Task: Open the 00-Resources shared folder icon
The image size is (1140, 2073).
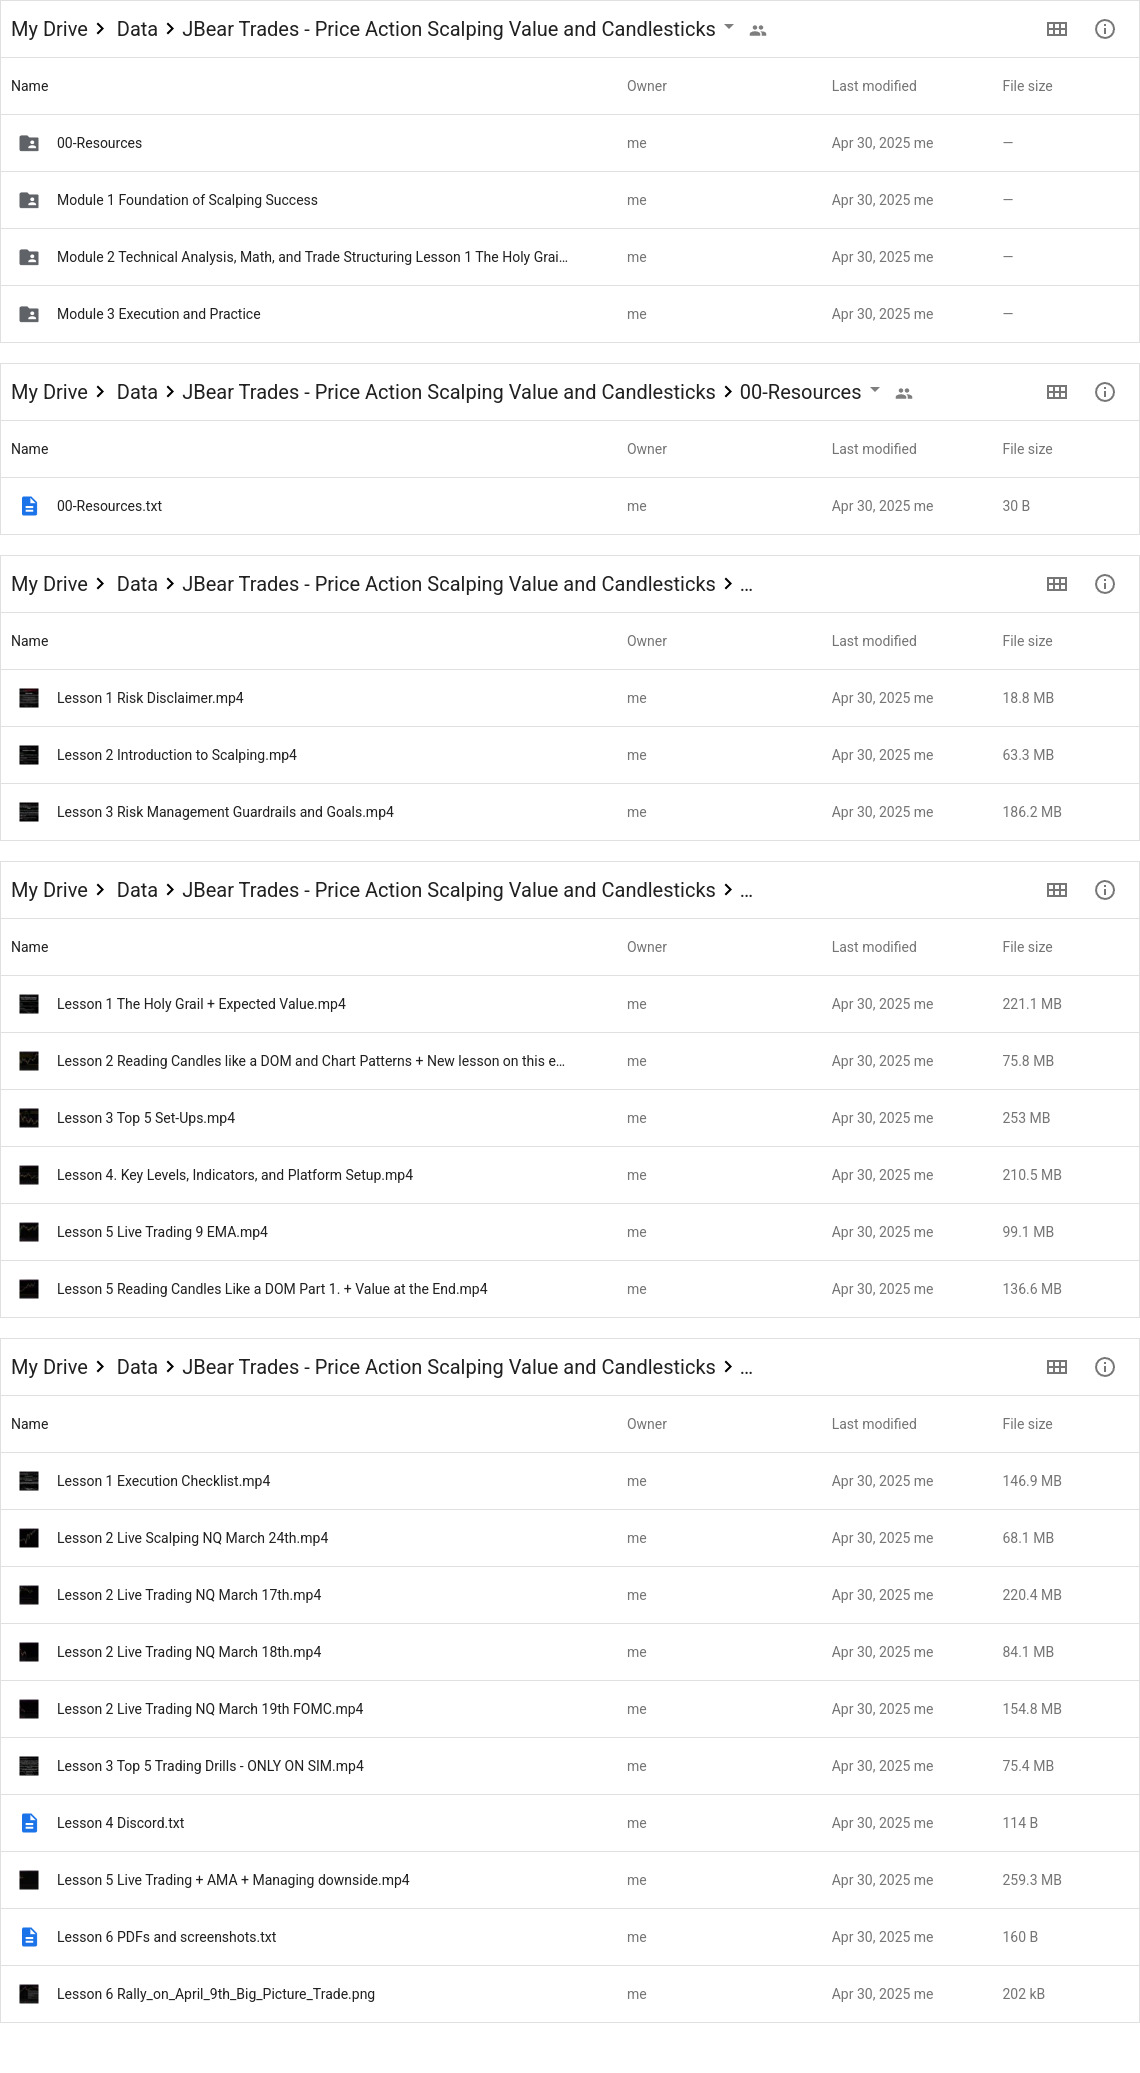Action: click(29, 143)
